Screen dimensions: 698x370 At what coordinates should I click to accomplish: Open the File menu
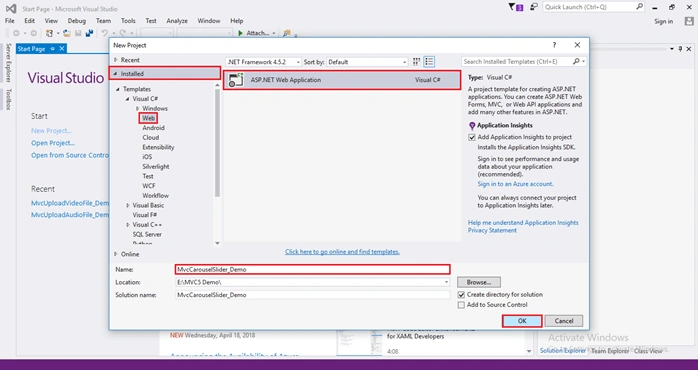pyautogui.click(x=9, y=21)
